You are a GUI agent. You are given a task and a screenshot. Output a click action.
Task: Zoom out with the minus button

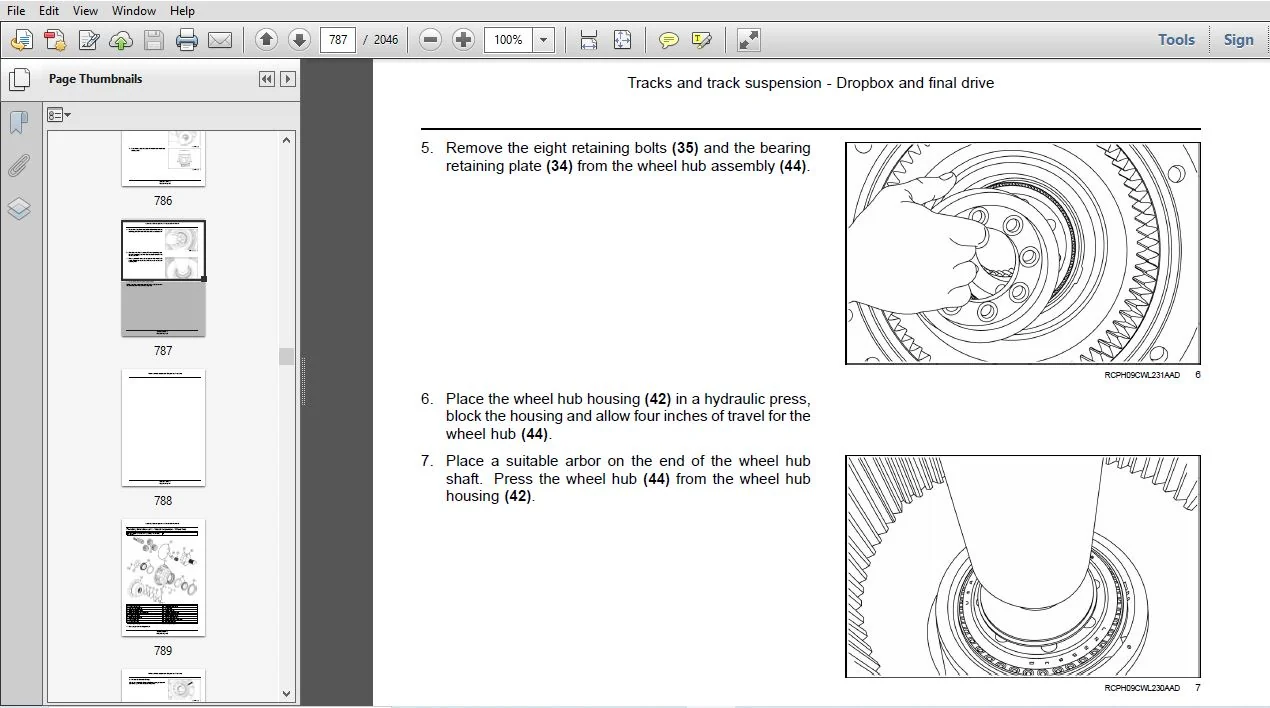430,40
